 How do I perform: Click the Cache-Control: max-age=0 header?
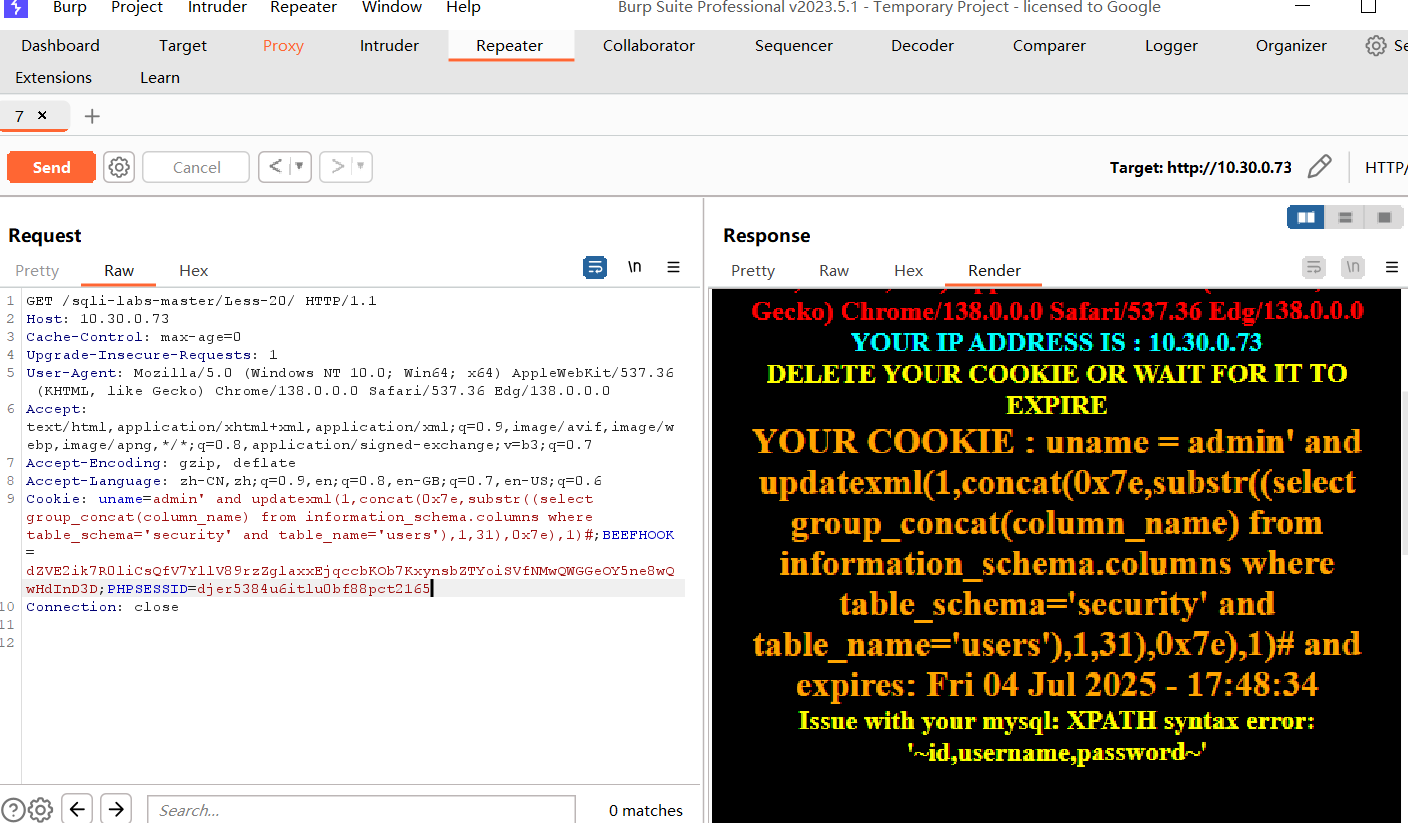133,337
